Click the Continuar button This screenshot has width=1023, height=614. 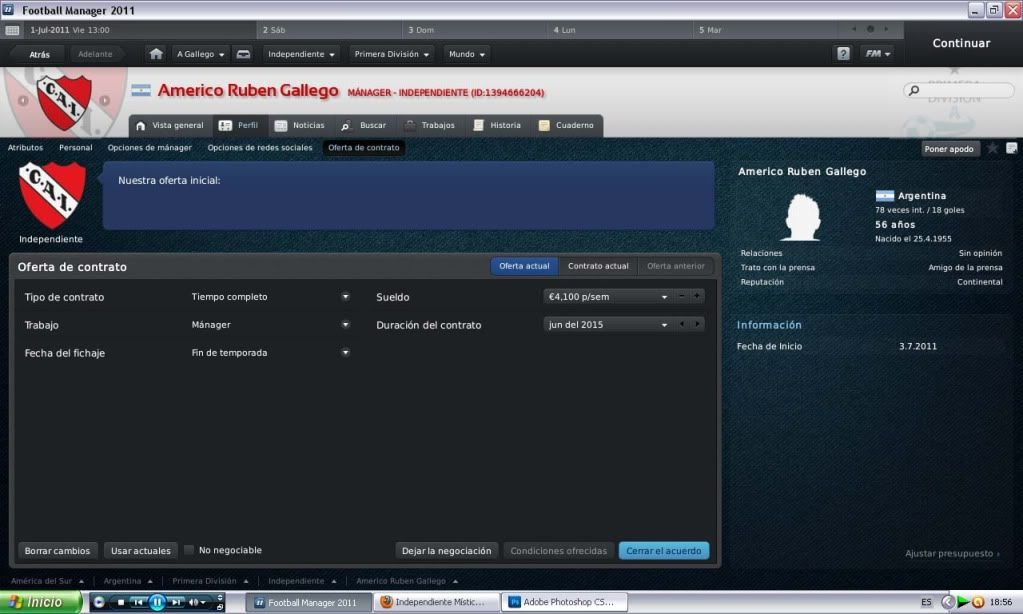[x=961, y=43]
